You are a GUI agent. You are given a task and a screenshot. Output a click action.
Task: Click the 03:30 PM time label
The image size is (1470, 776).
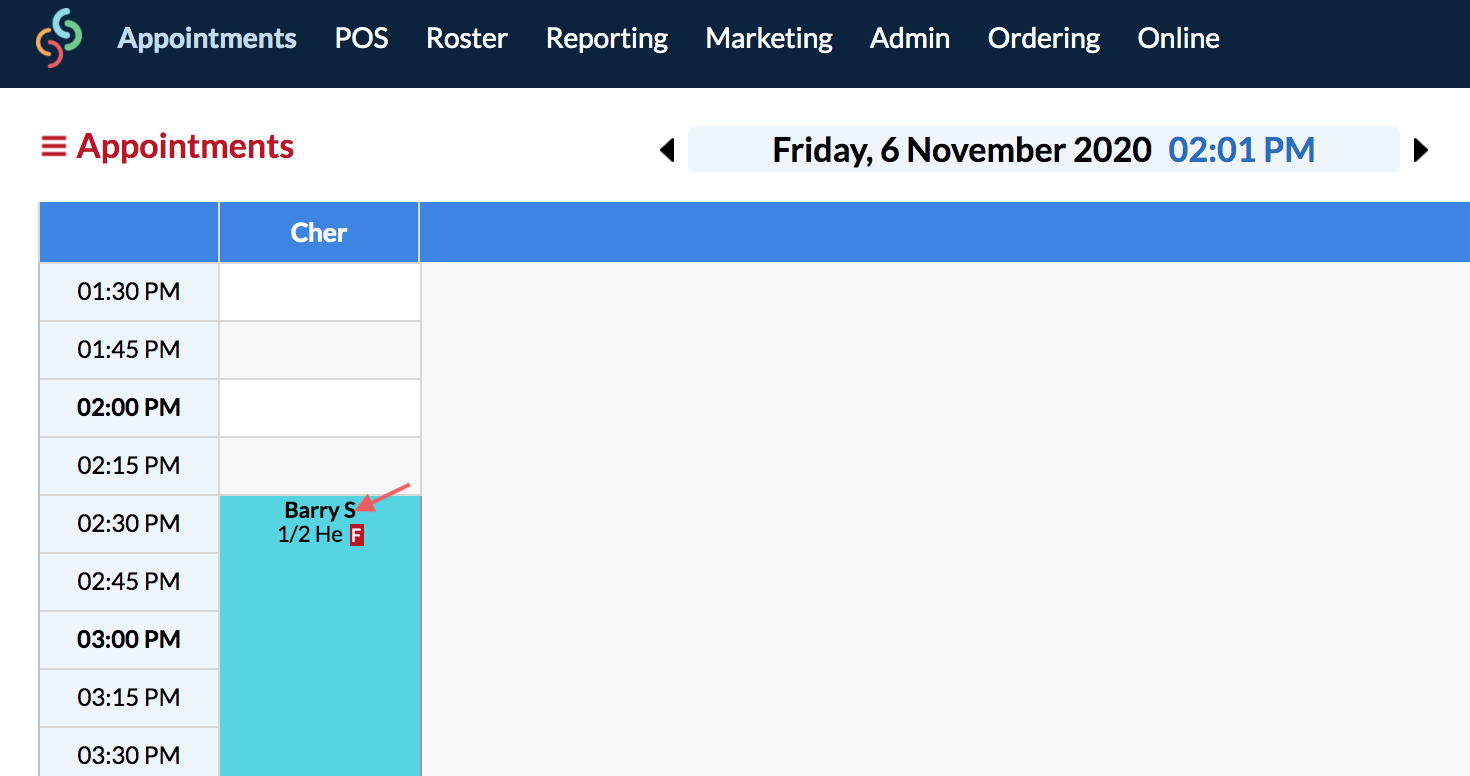point(129,755)
